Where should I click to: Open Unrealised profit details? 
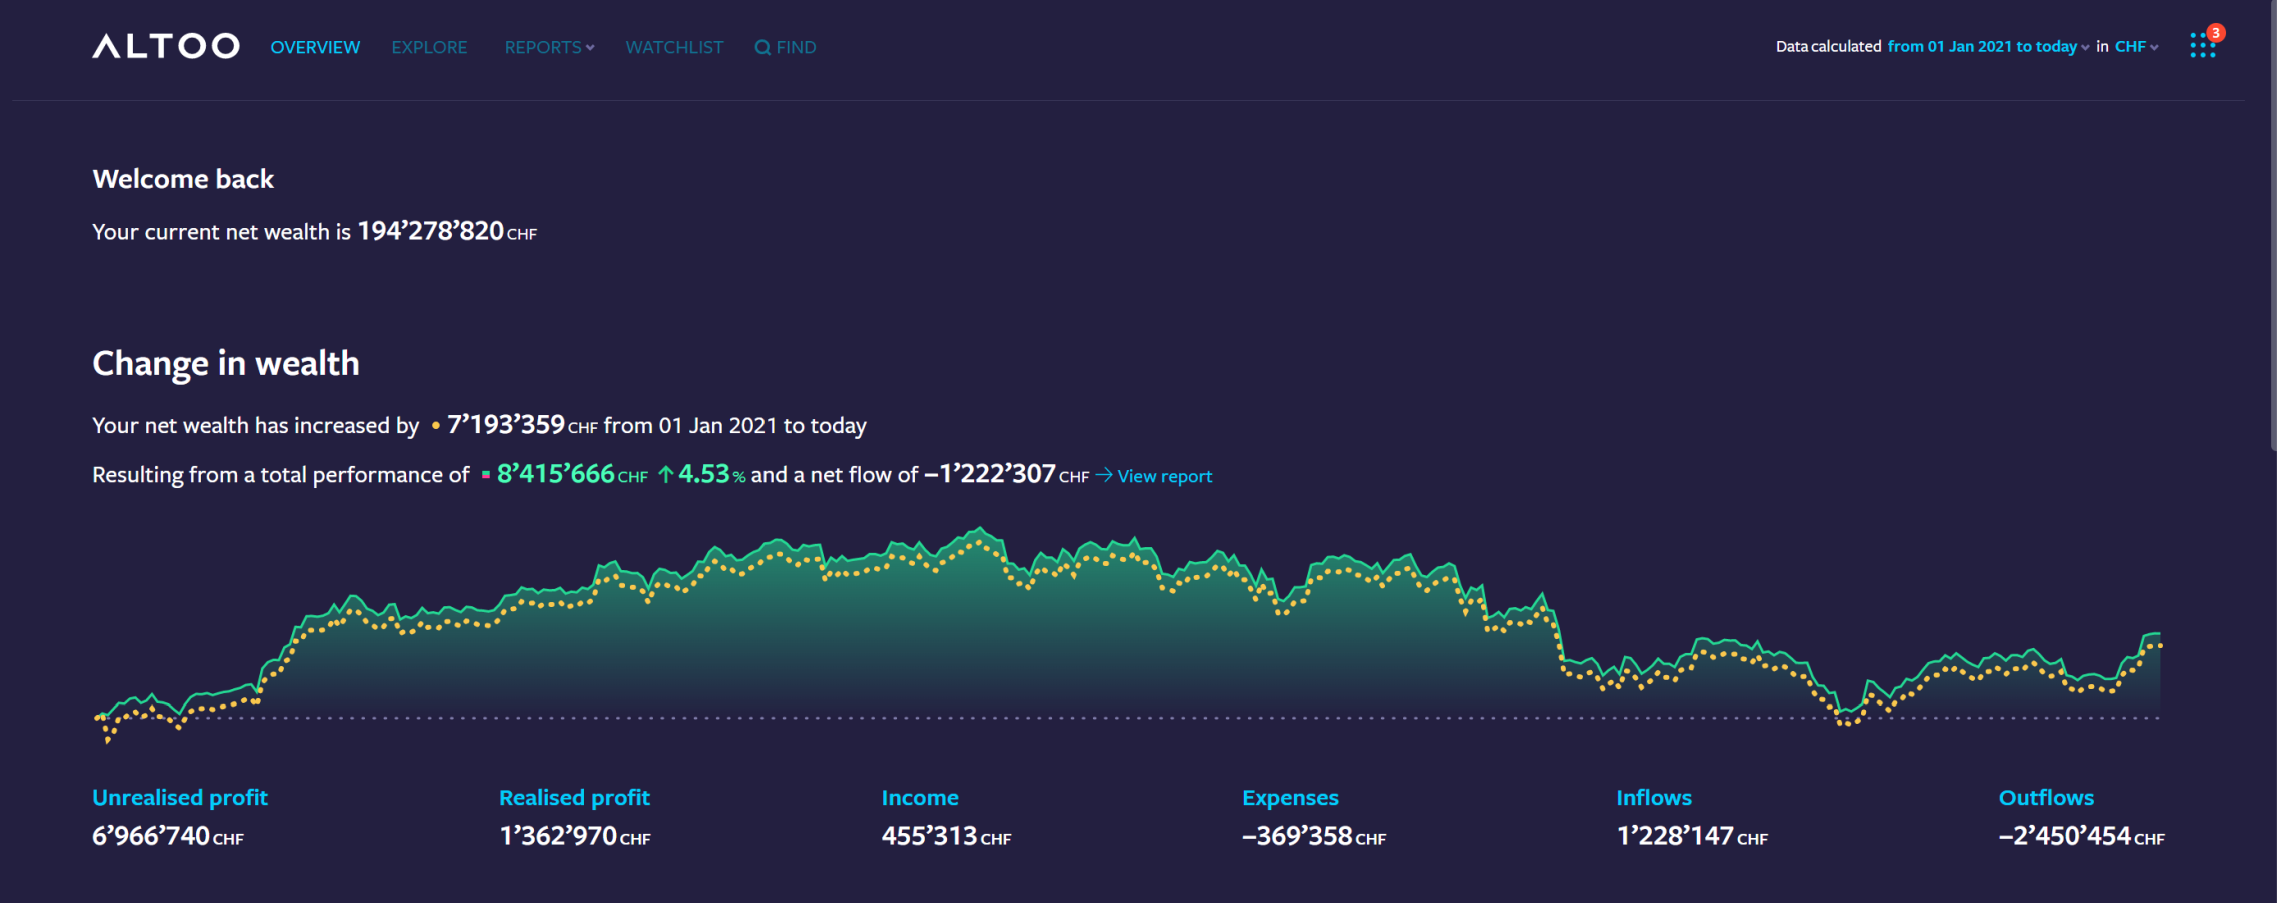coord(180,797)
